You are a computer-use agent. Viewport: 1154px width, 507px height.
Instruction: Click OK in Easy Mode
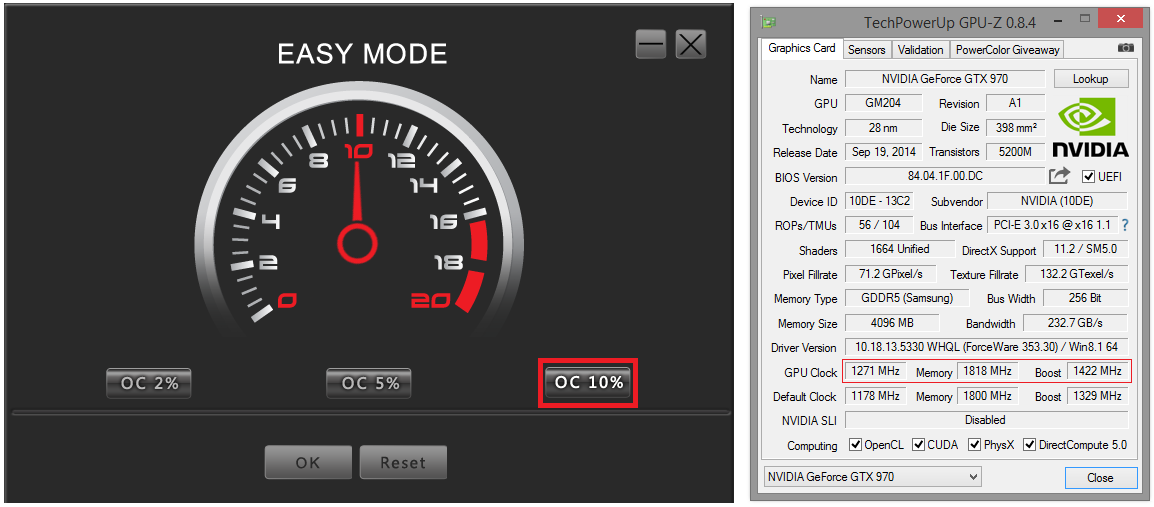(308, 462)
